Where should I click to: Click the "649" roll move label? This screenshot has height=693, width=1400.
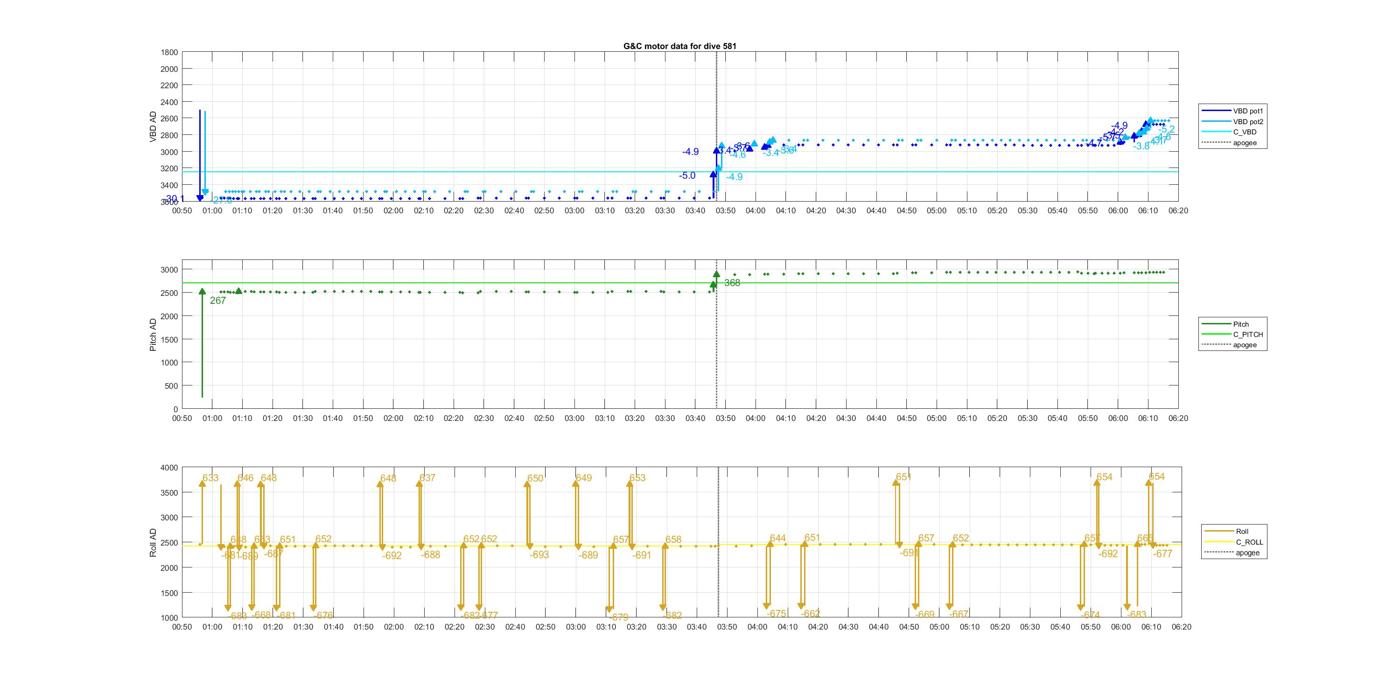[x=584, y=478]
